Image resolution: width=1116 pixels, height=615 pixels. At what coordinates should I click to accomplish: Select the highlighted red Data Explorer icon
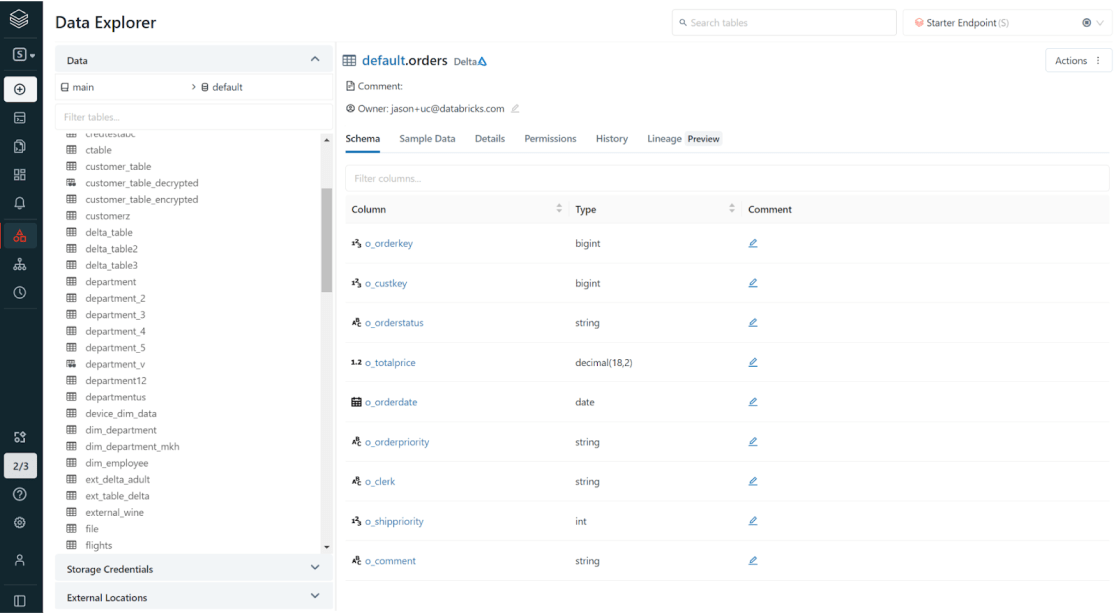tap(20, 232)
